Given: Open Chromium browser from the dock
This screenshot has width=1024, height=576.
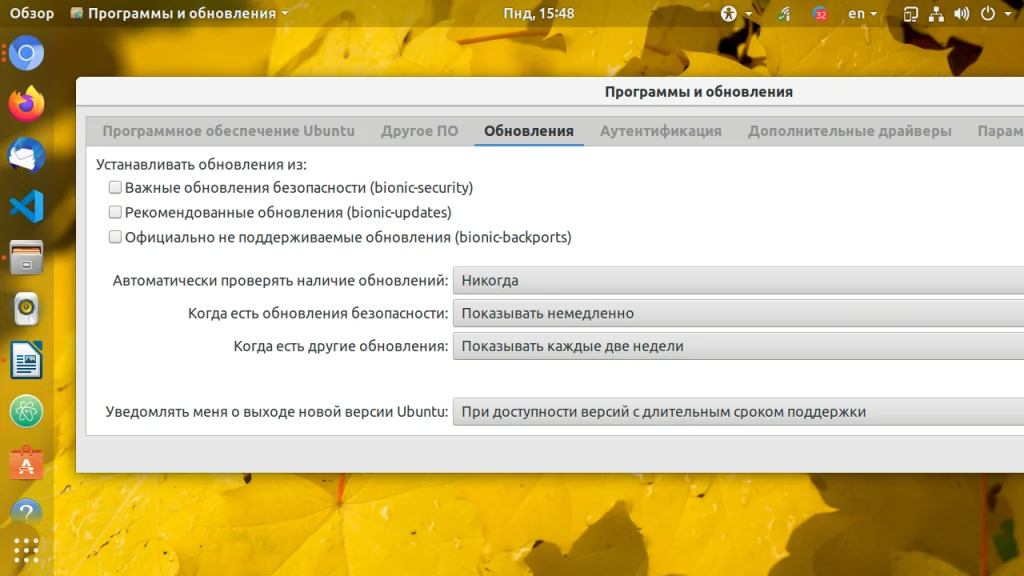Looking at the screenshot, I should coord(26,54).
